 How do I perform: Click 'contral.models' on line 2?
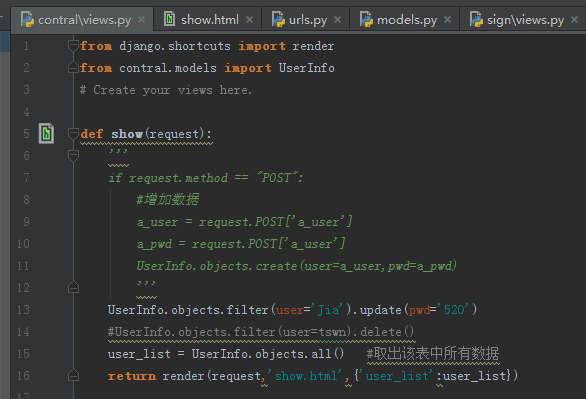168,68
